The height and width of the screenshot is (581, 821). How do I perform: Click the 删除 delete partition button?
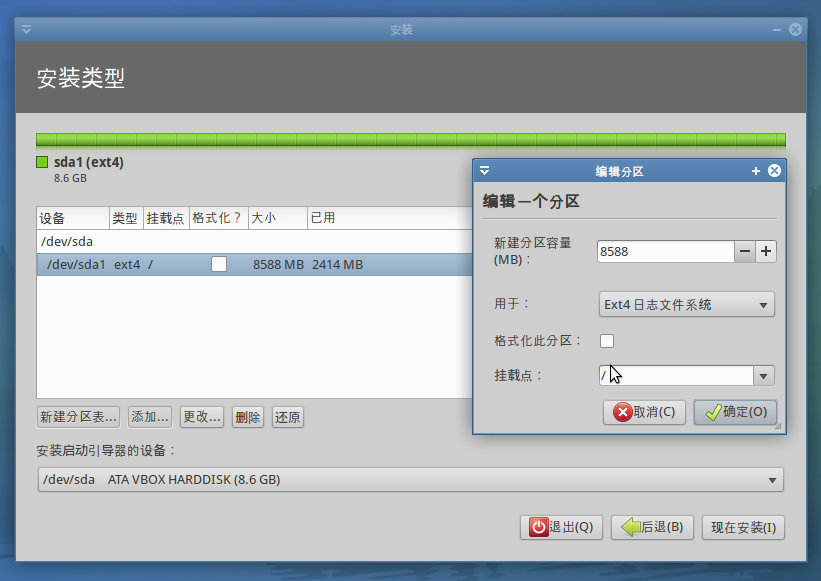248,417
